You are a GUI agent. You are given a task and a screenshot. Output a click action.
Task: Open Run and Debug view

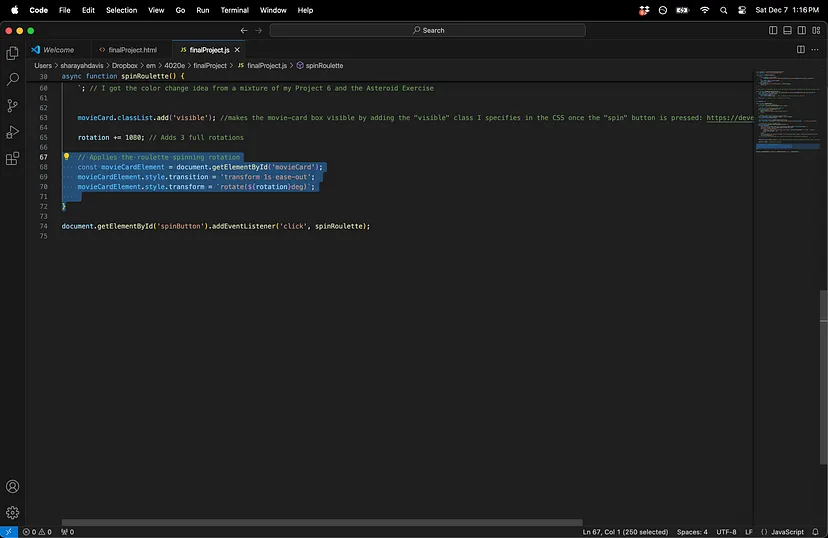click(13, 132)
